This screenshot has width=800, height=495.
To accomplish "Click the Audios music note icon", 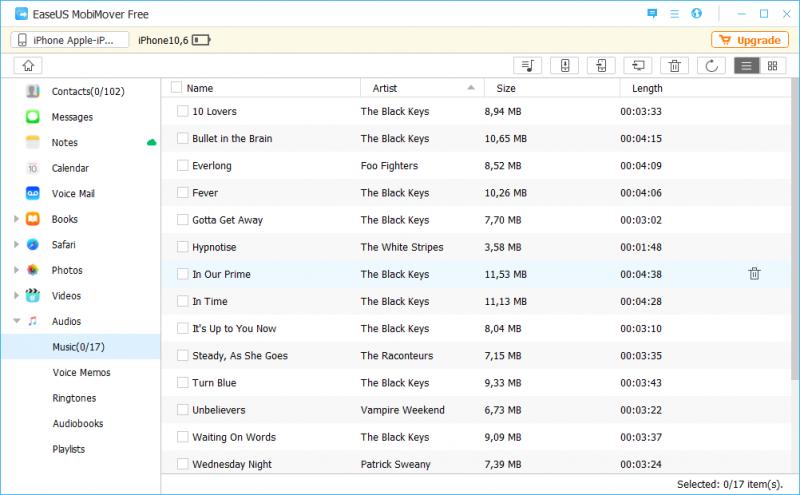I will pos(33,321).
